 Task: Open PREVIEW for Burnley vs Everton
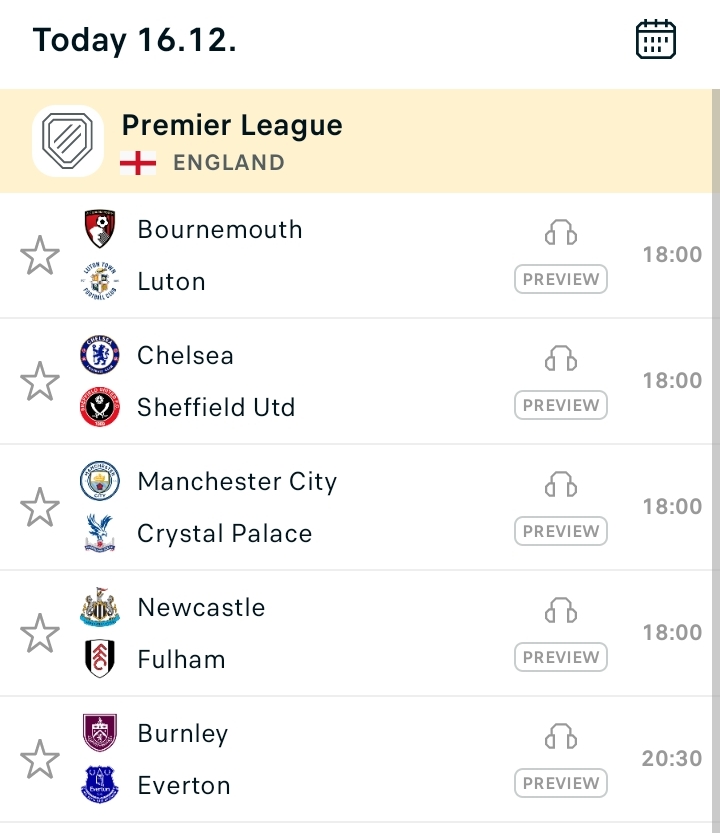pos(561,783)
